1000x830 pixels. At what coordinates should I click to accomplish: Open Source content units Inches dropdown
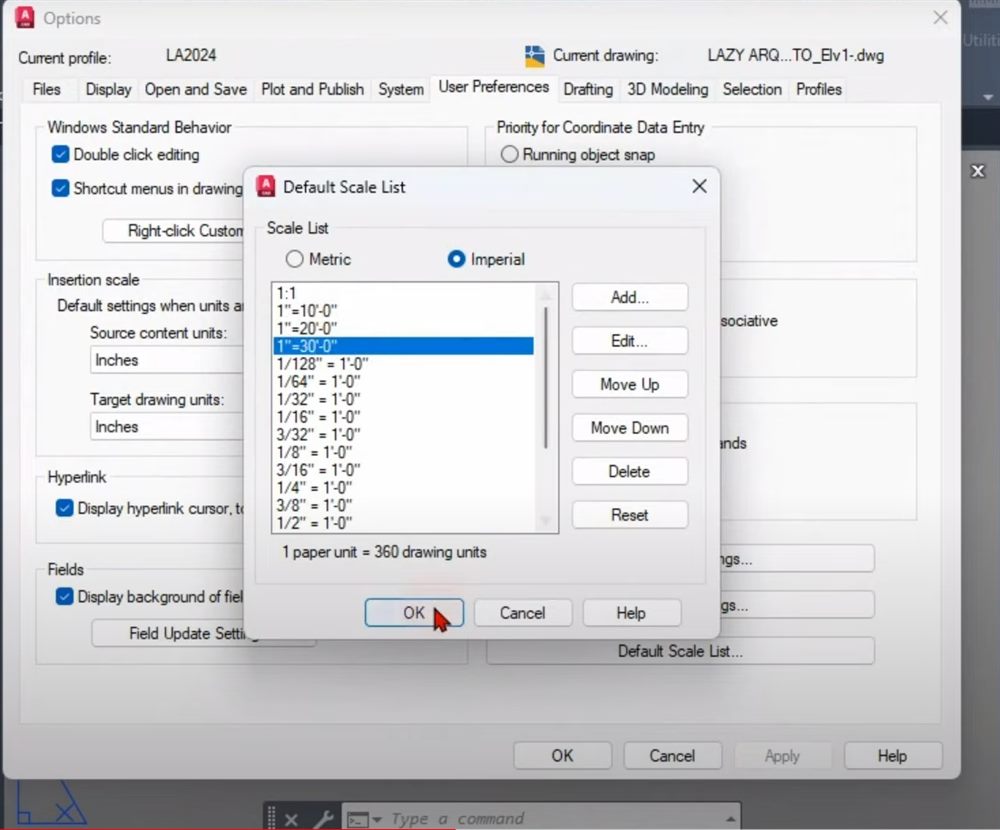167,360
